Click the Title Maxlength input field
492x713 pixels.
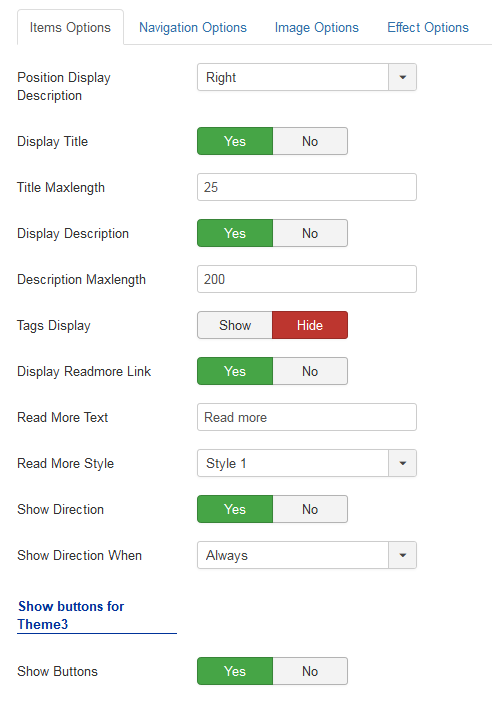coord(307,187)
